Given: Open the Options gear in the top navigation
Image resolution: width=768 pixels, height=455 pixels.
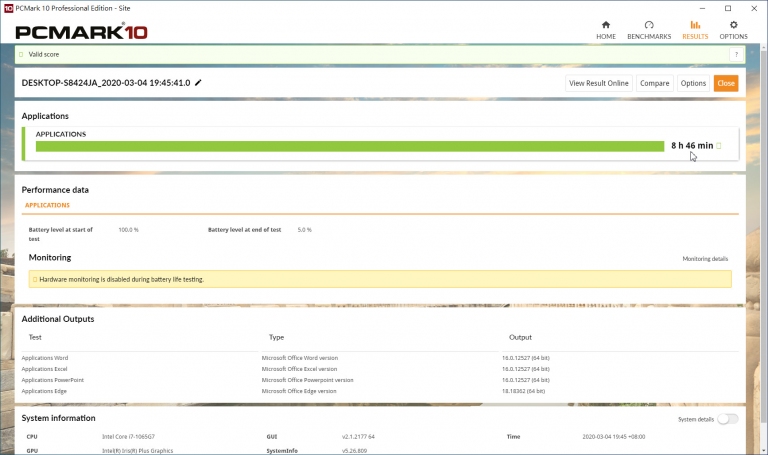Looking at the screenshot, I should (733, 30).
